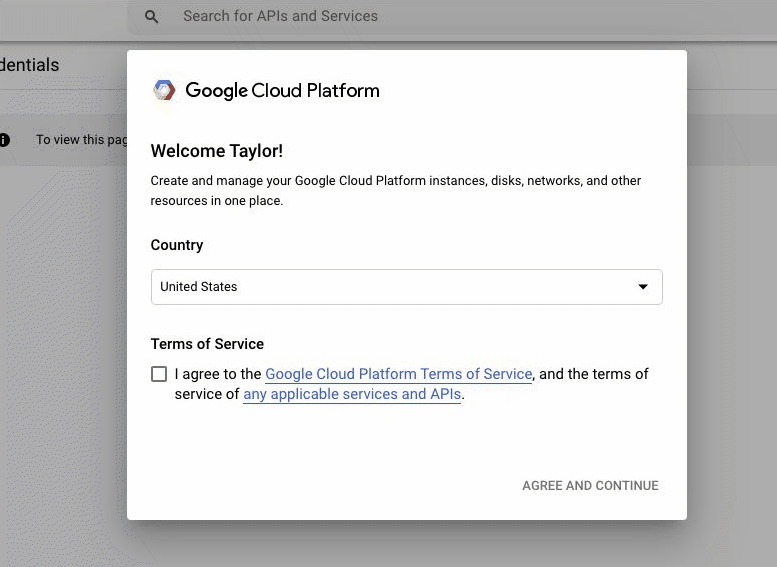Open Google Cloud Platform Terms of Service link
The image size is (777, 567).
(x=398, y=374)
